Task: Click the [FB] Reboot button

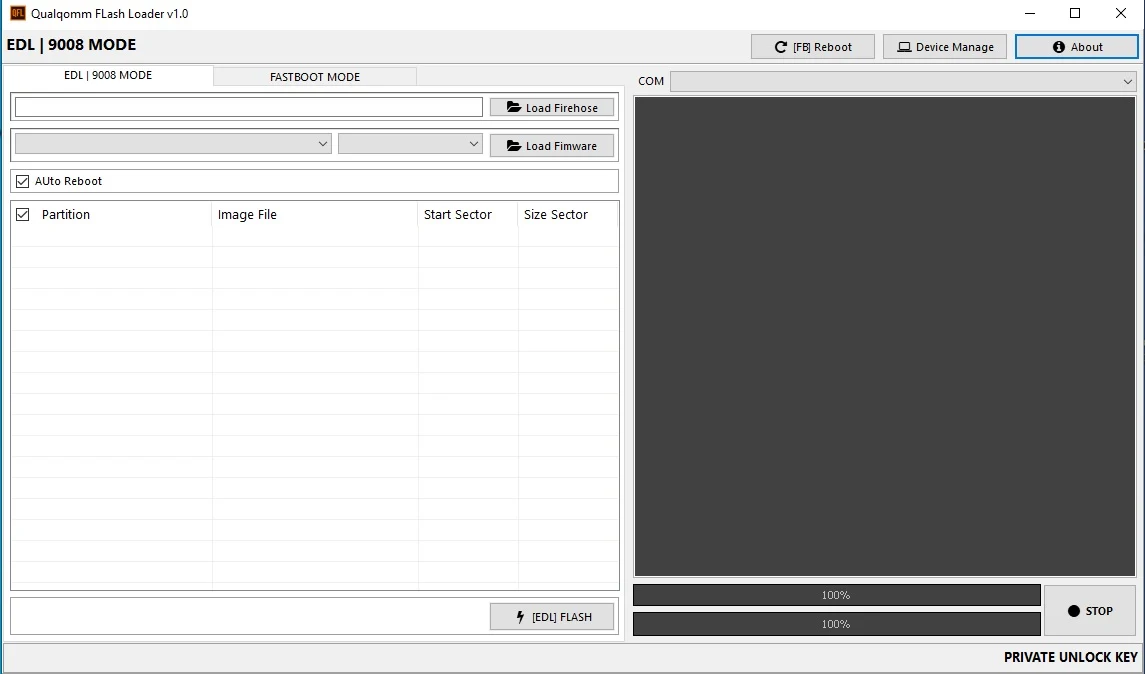Action: (812, 47)
